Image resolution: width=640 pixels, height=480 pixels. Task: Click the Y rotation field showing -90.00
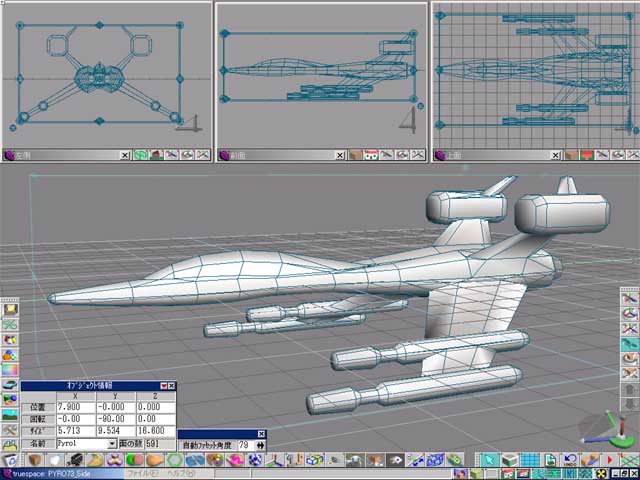pos(115,419)
